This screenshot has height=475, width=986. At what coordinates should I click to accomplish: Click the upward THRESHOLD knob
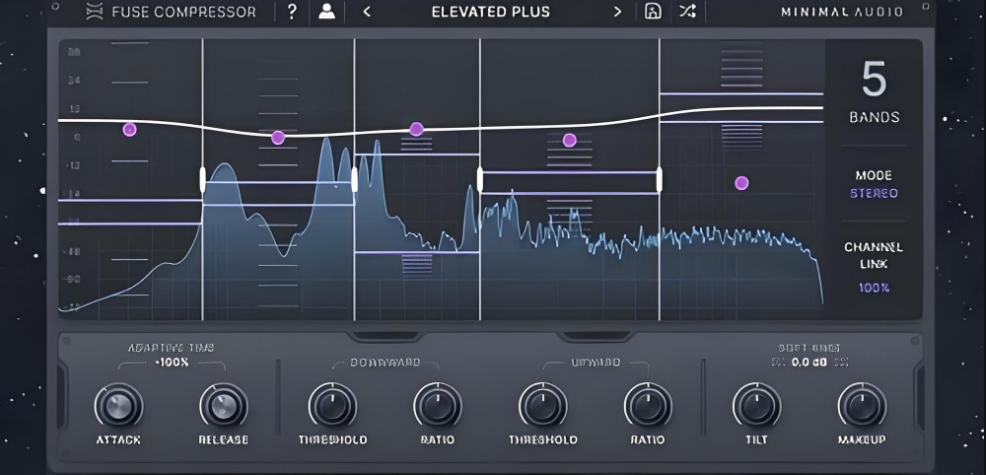(543, 406)
